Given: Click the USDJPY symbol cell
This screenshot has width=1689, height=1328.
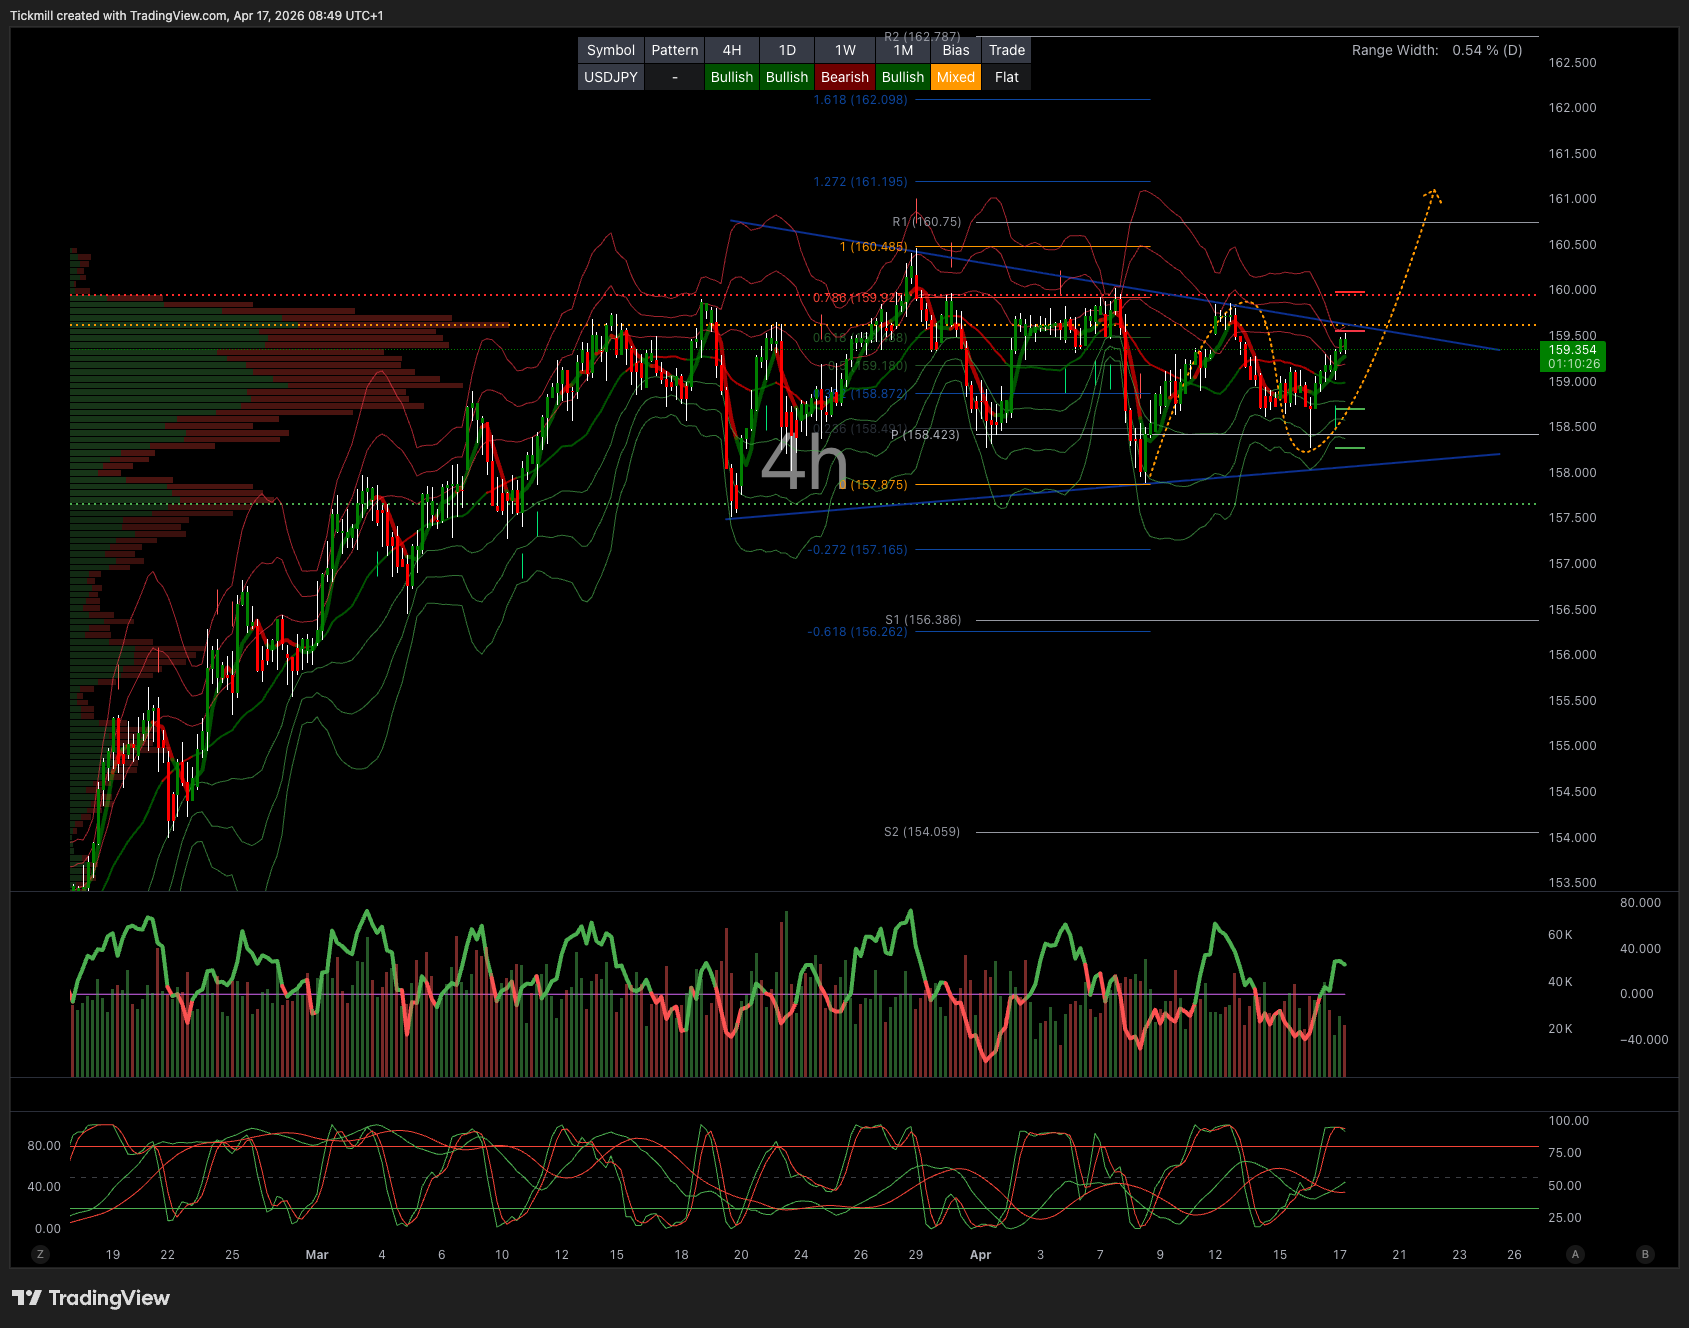Looking at the screenshot, I should point(610,77).
